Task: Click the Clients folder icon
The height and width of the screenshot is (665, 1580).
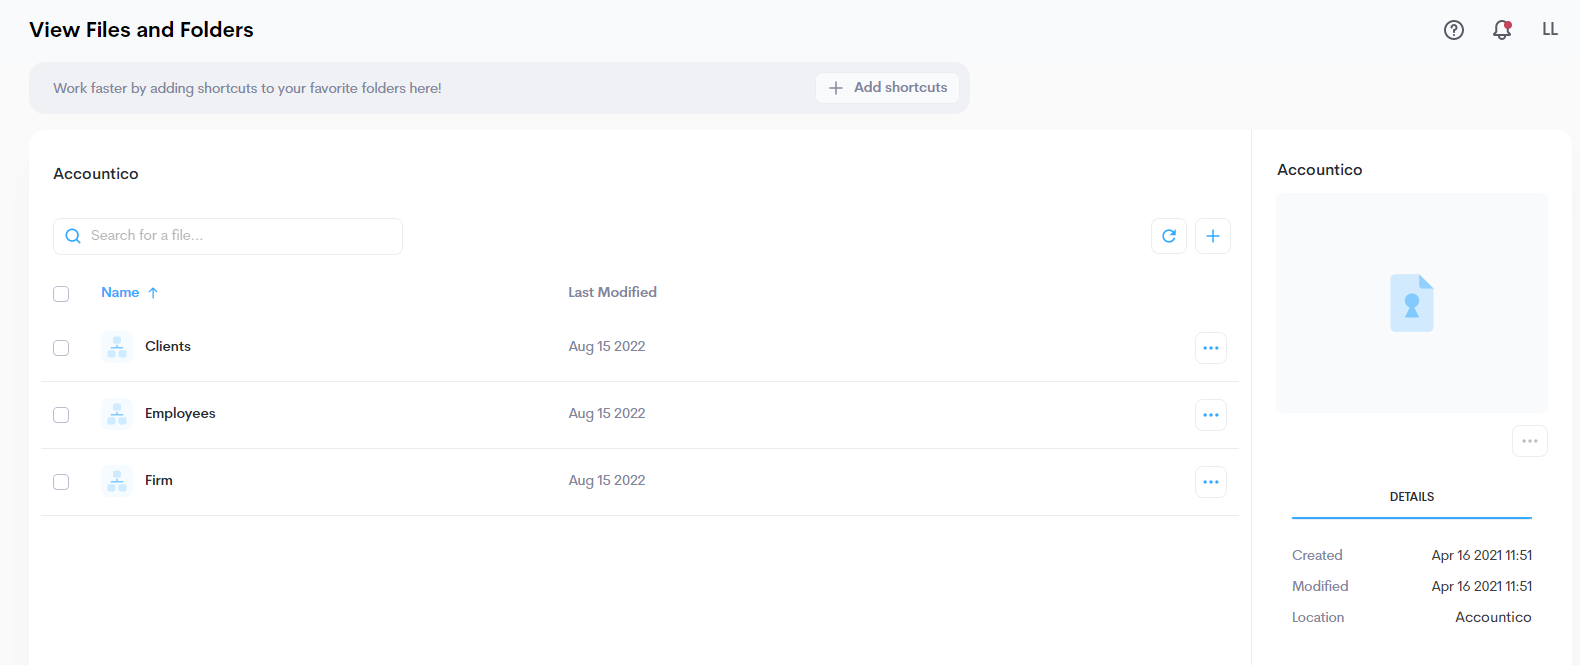Action: [x=117, y=347]
